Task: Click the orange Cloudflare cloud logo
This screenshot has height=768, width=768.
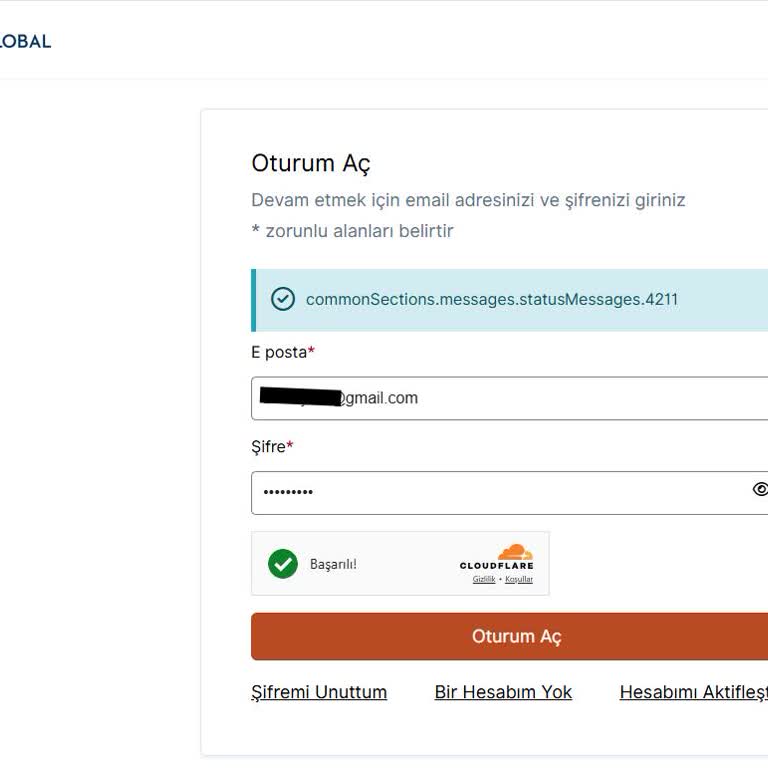Action: pos(515,552)
